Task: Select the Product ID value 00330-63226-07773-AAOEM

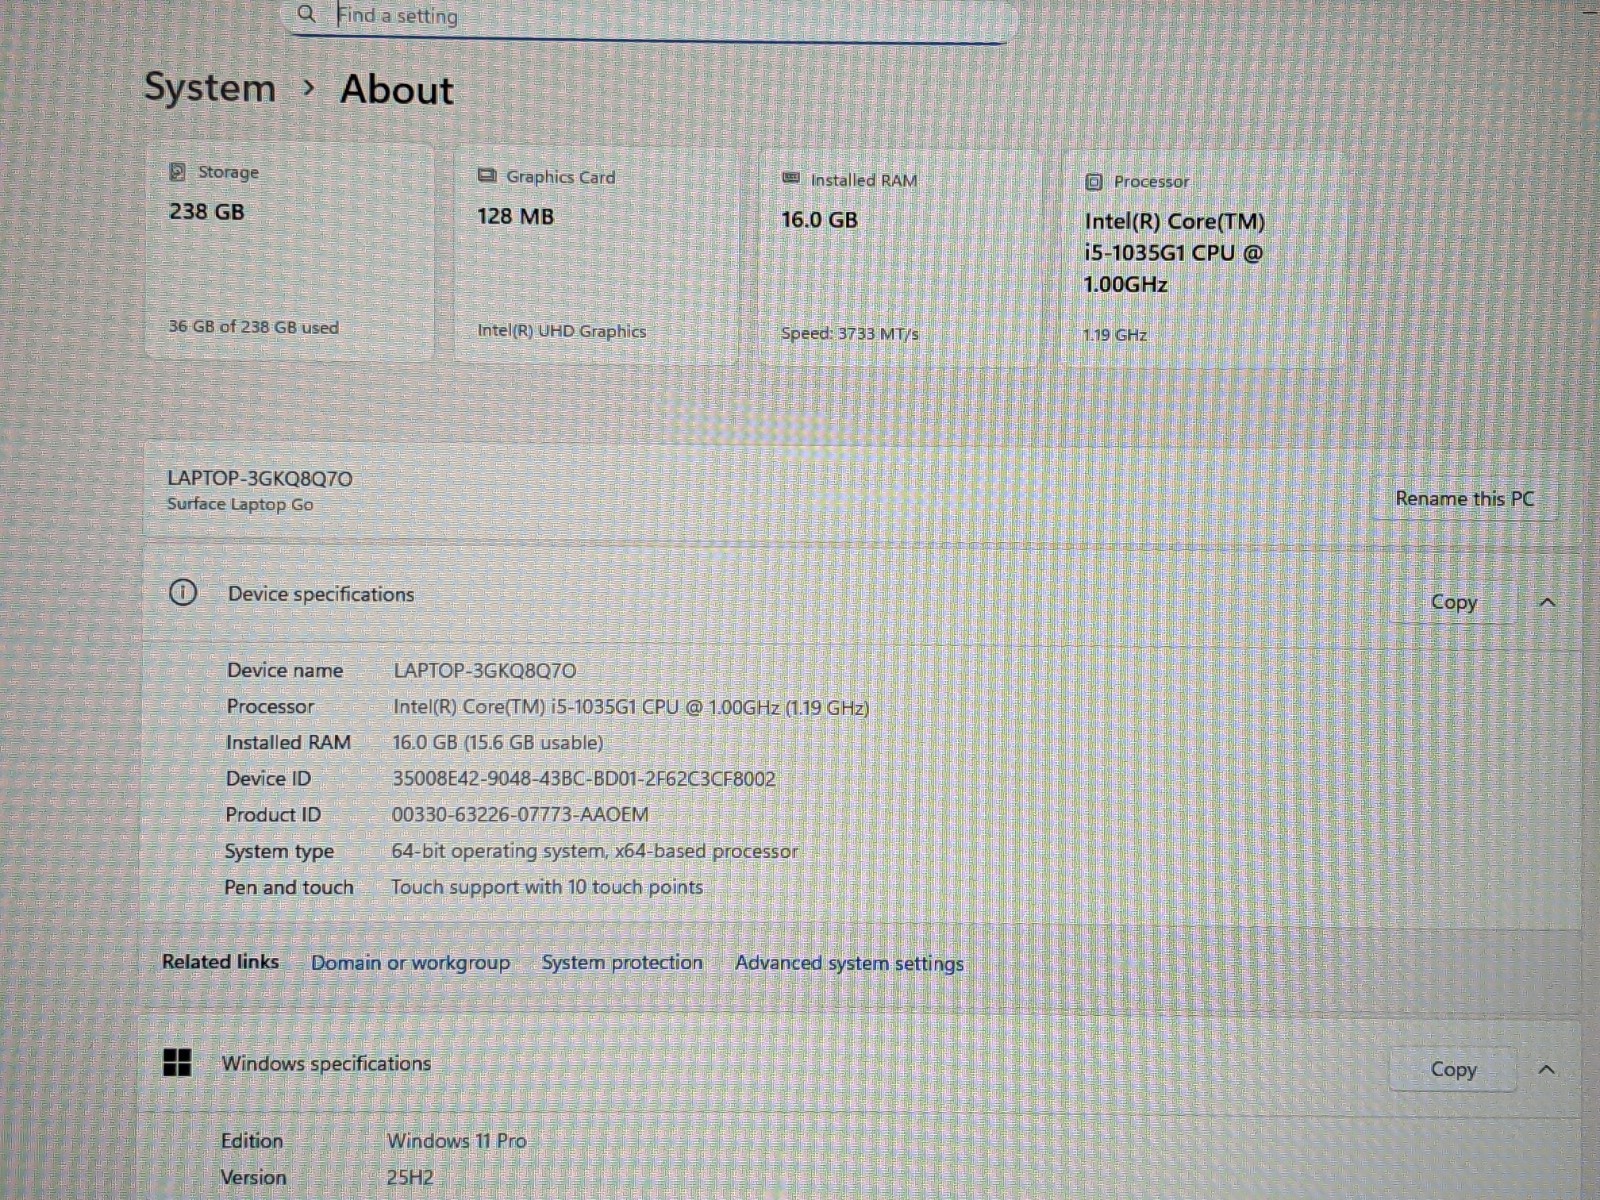Action: pos(520,815)
